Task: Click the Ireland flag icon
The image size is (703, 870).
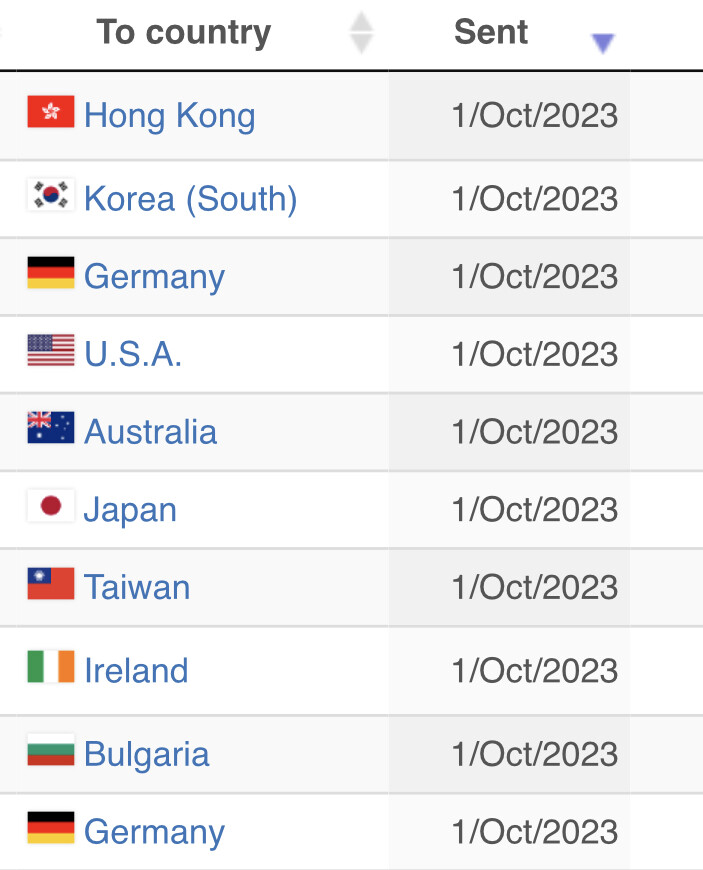Action: point(50,666)
